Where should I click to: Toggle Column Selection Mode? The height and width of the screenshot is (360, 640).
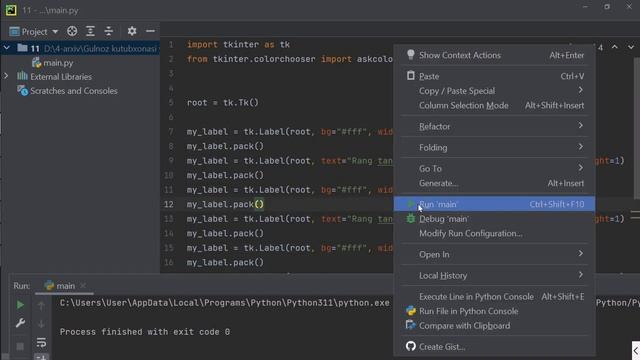click(494, 105)
